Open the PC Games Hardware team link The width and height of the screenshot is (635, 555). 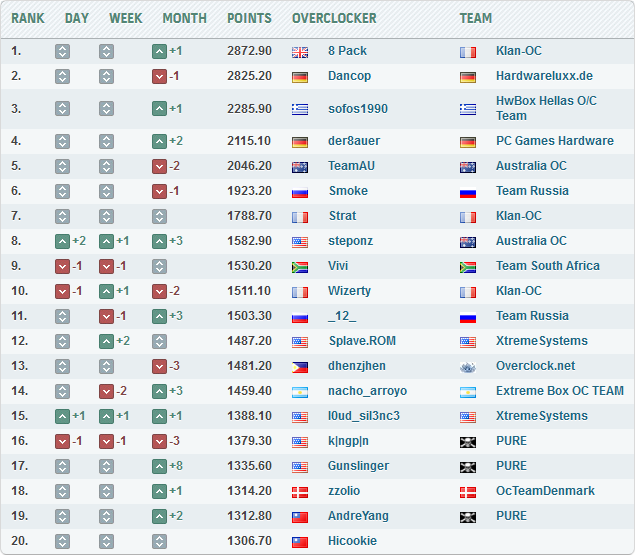(x=555, y=141)
